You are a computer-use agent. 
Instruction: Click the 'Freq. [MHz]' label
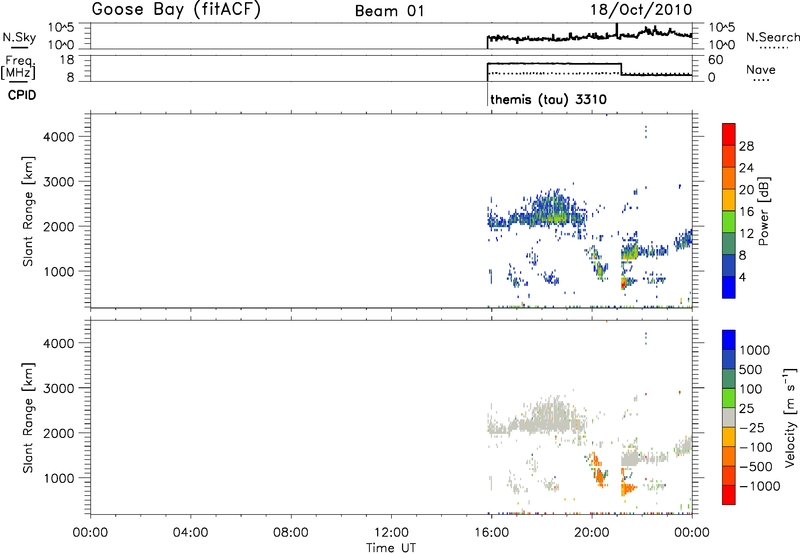[19, 68]
